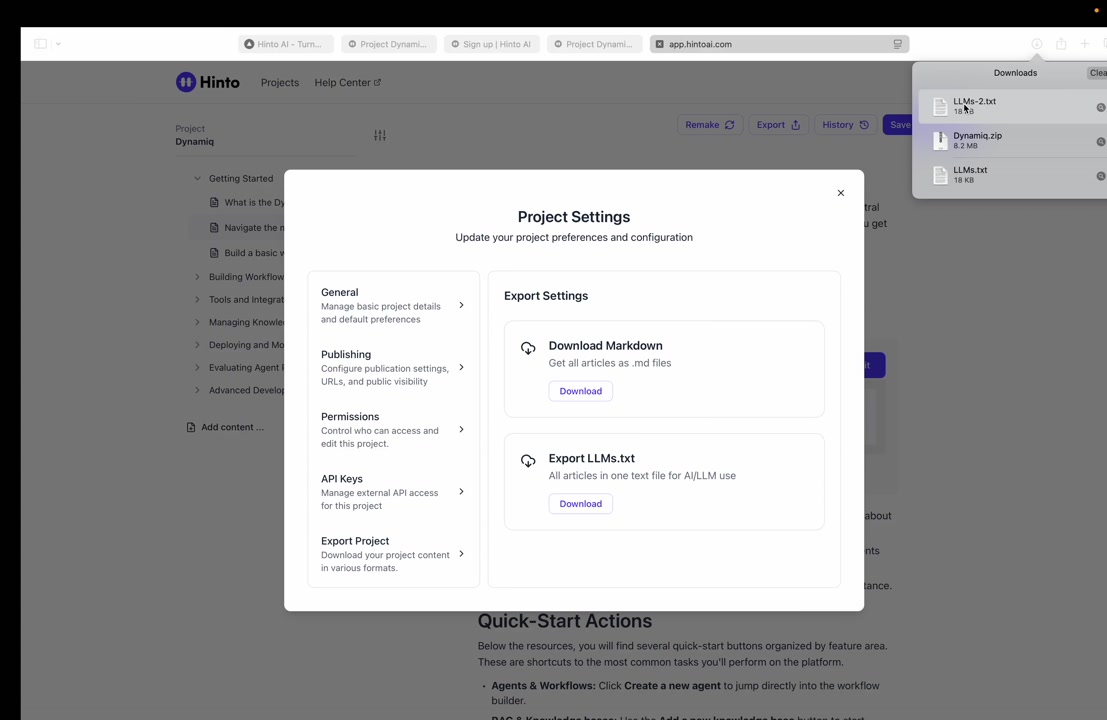Image resolution: width=1107 pixels, height=720 pixels.
Task: Click the Add content document icon
Action: [x=191, y=427]
